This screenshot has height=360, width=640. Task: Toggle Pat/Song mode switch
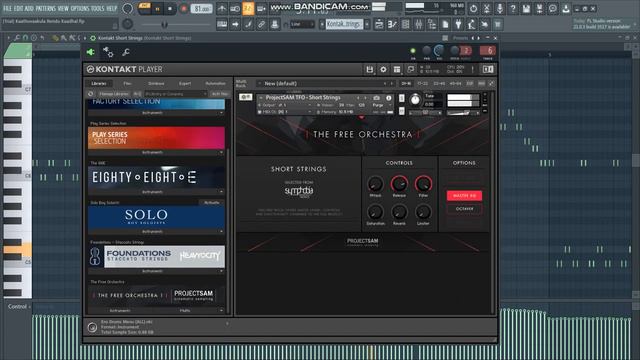click(144, 9)
